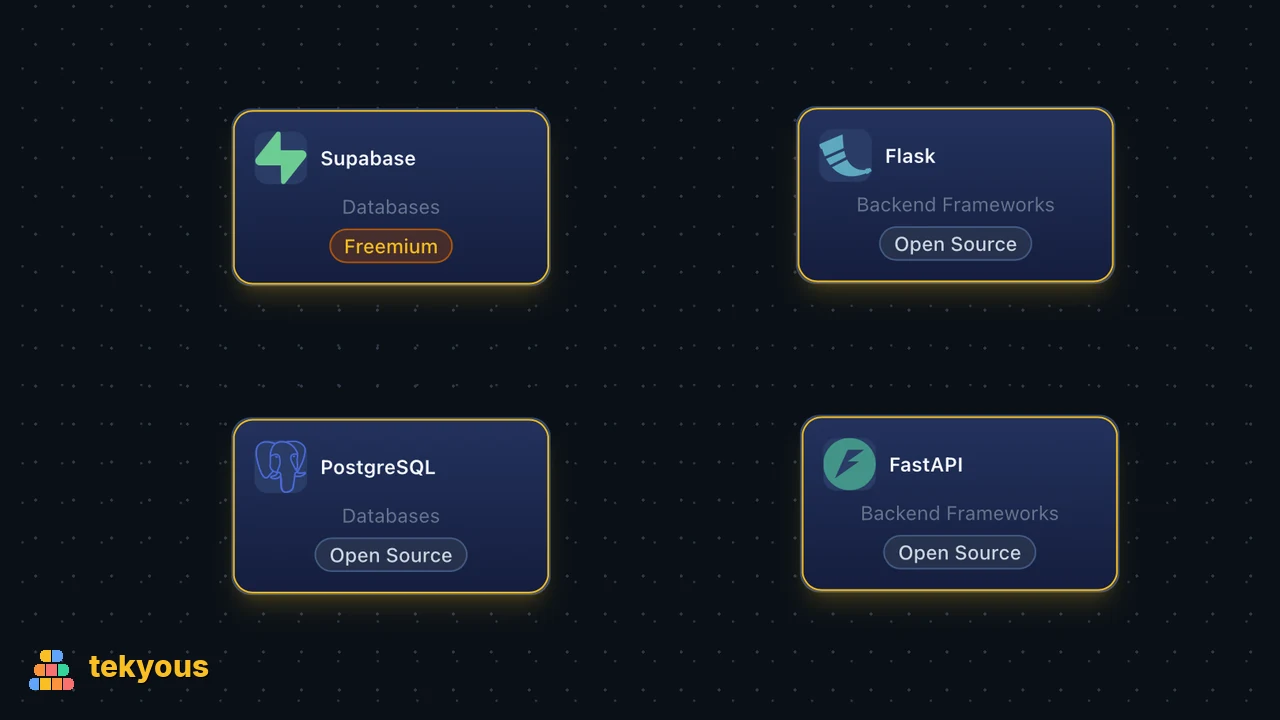
Task: Click Backend Frameworks label under Flask
Action: pos(955,205)
